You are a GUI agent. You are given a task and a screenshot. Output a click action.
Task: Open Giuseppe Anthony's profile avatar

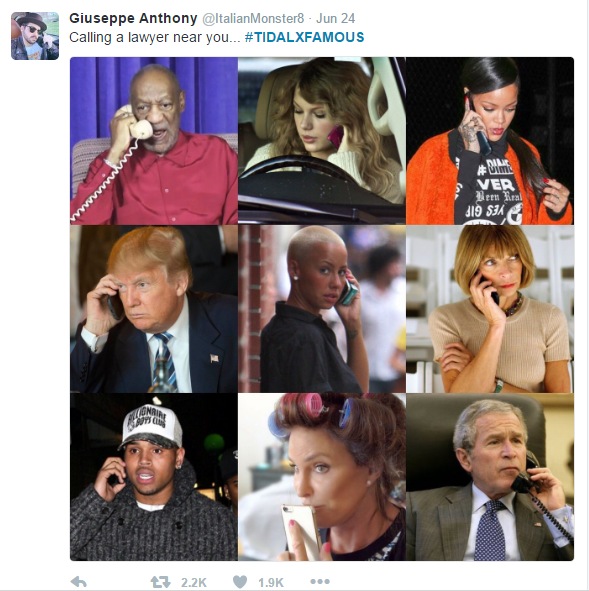(x=35, y=36)
